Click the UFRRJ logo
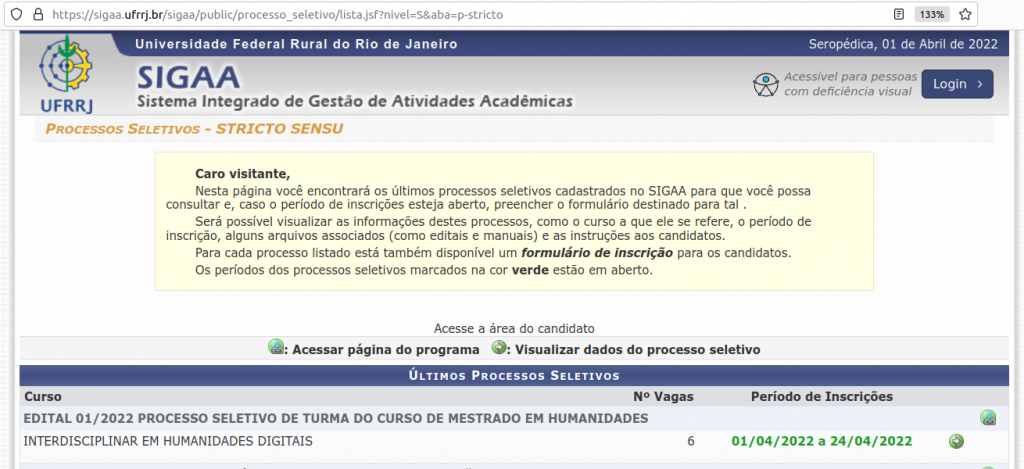The image size is (1024, 469). pos(65,73)
